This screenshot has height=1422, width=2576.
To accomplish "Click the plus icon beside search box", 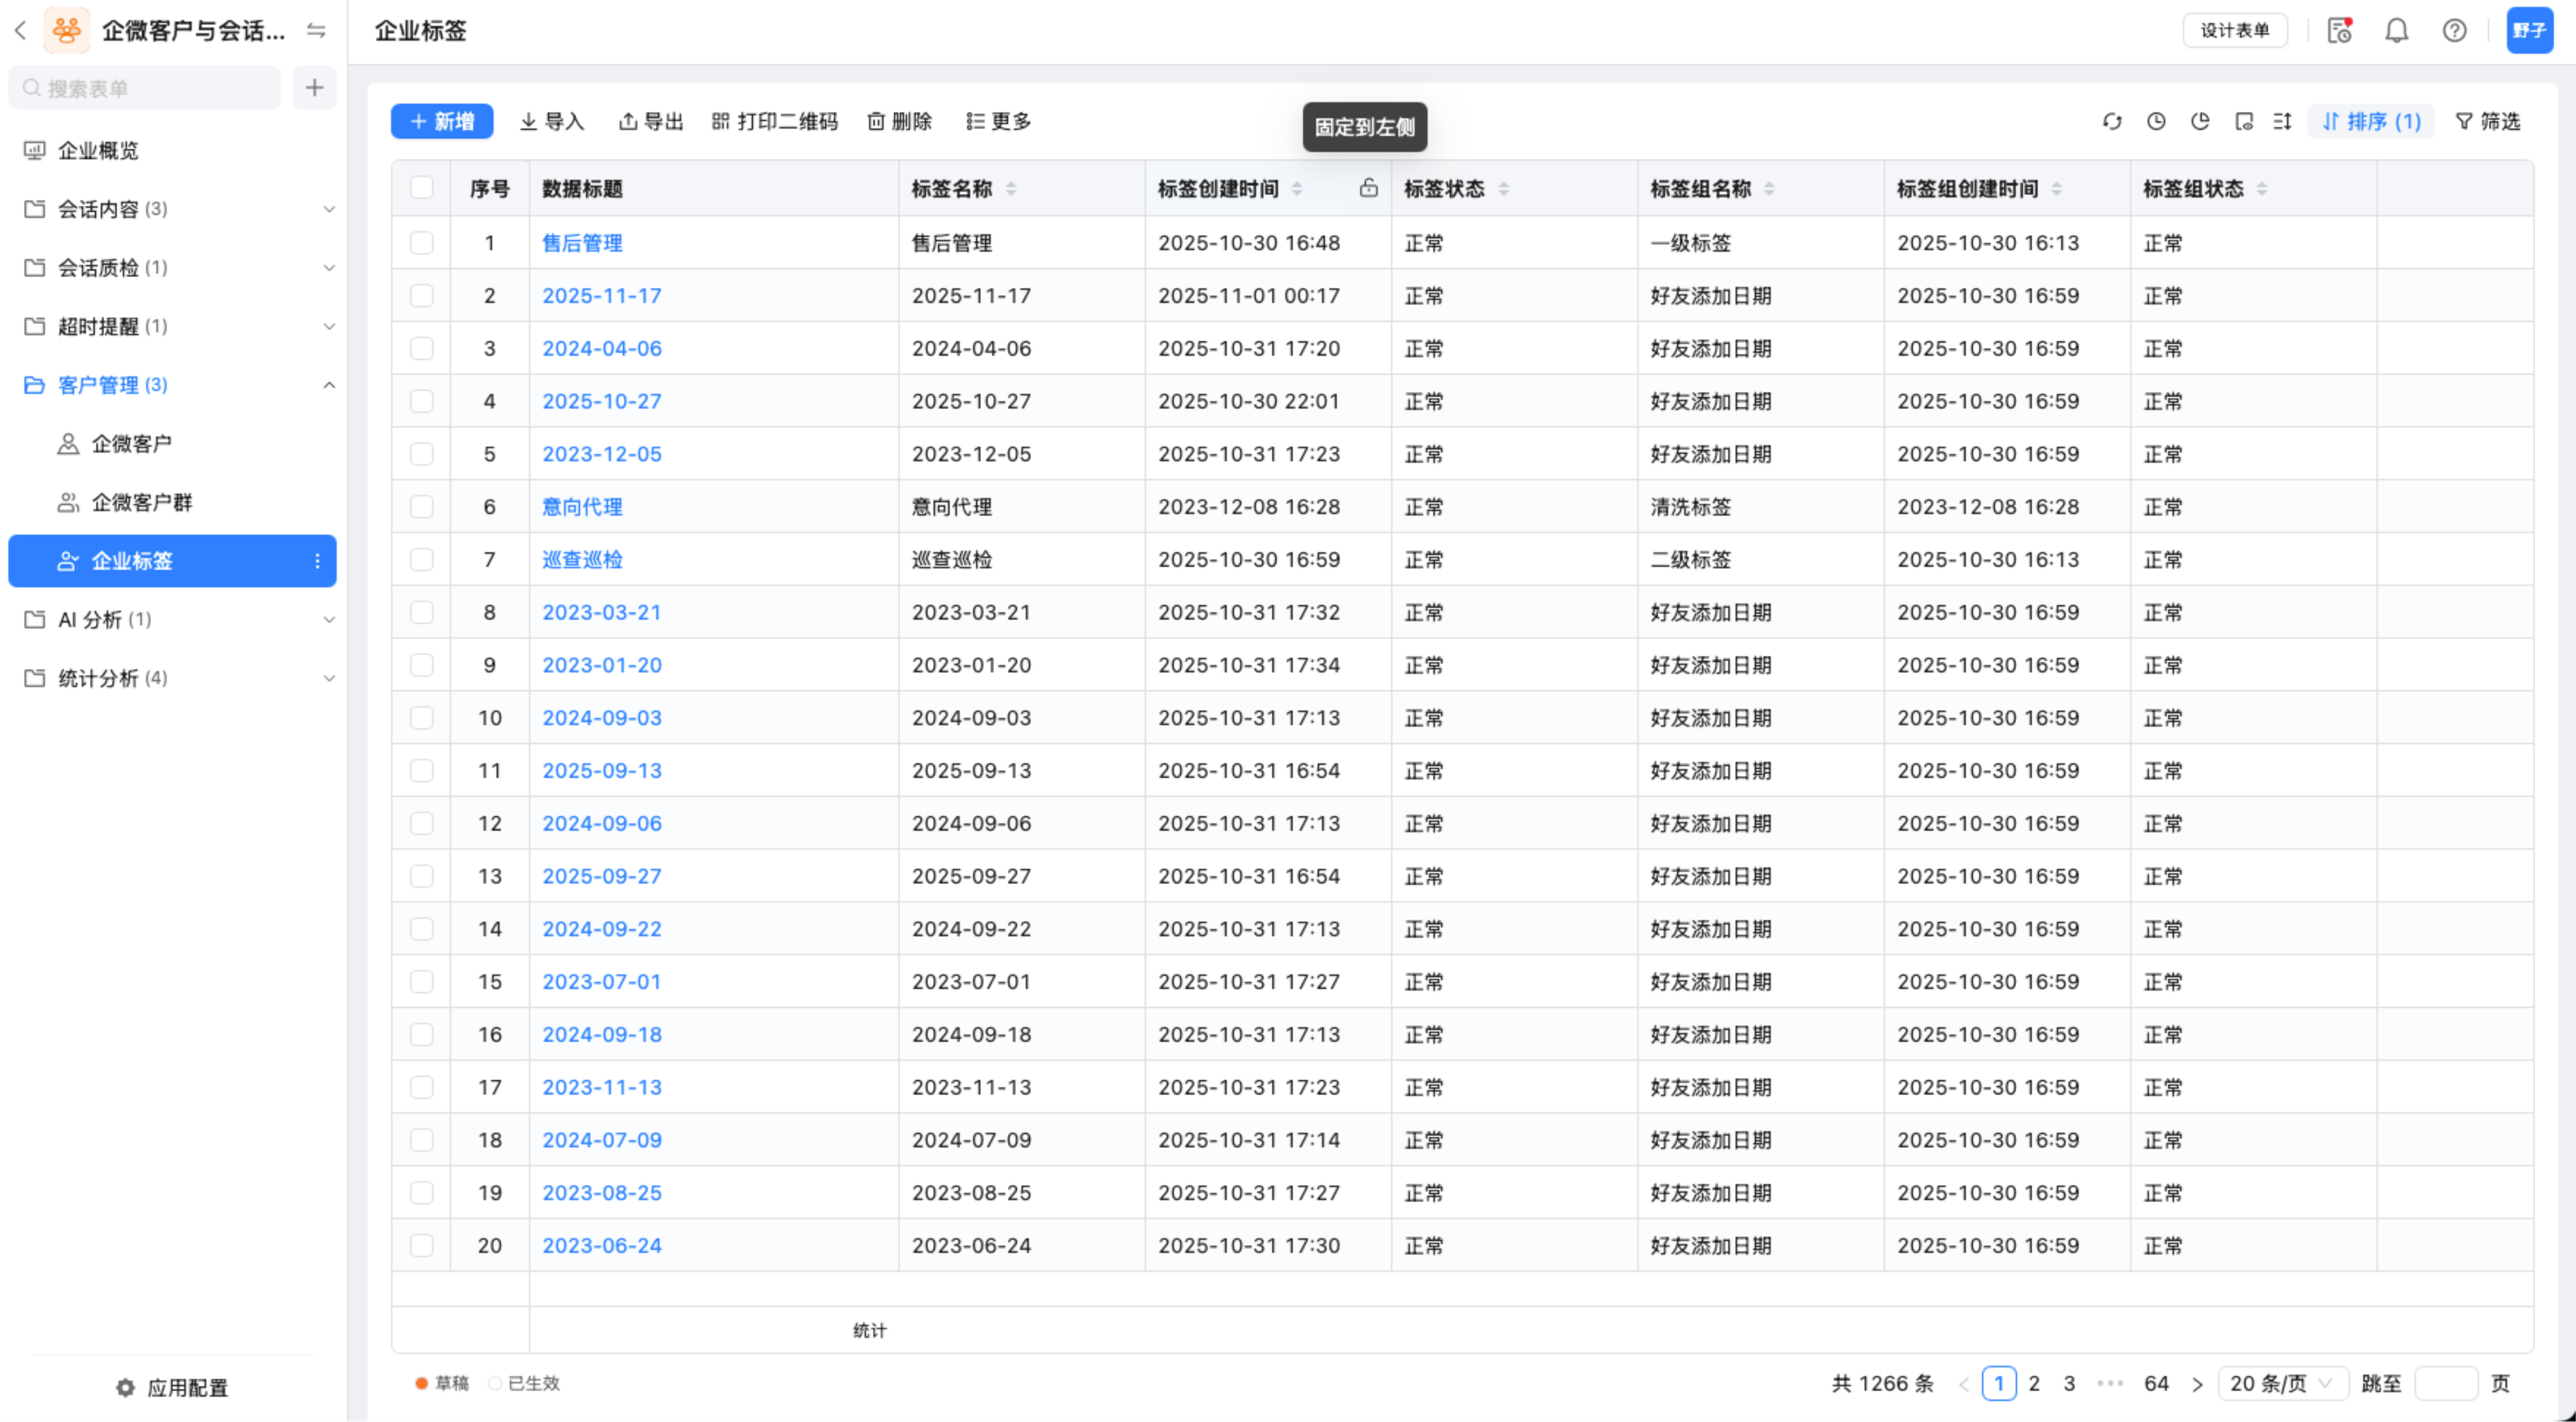I will [314, 88].
